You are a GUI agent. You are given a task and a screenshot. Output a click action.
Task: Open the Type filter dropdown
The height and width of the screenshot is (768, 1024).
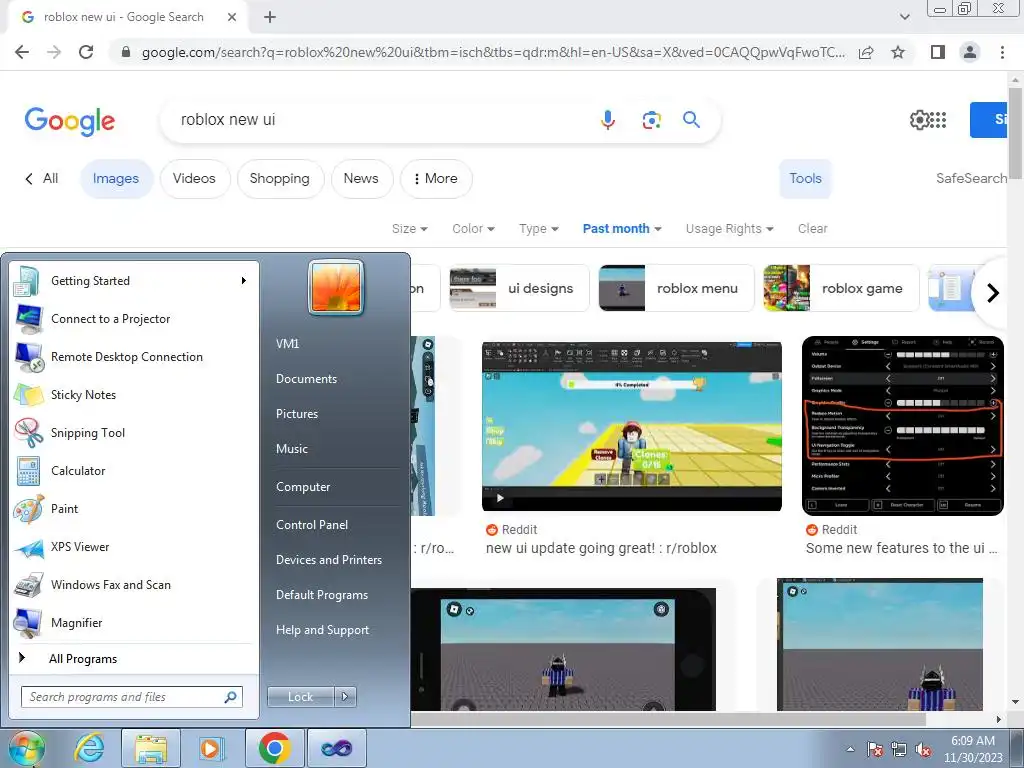pyautogui.click(x=539, y=229)
